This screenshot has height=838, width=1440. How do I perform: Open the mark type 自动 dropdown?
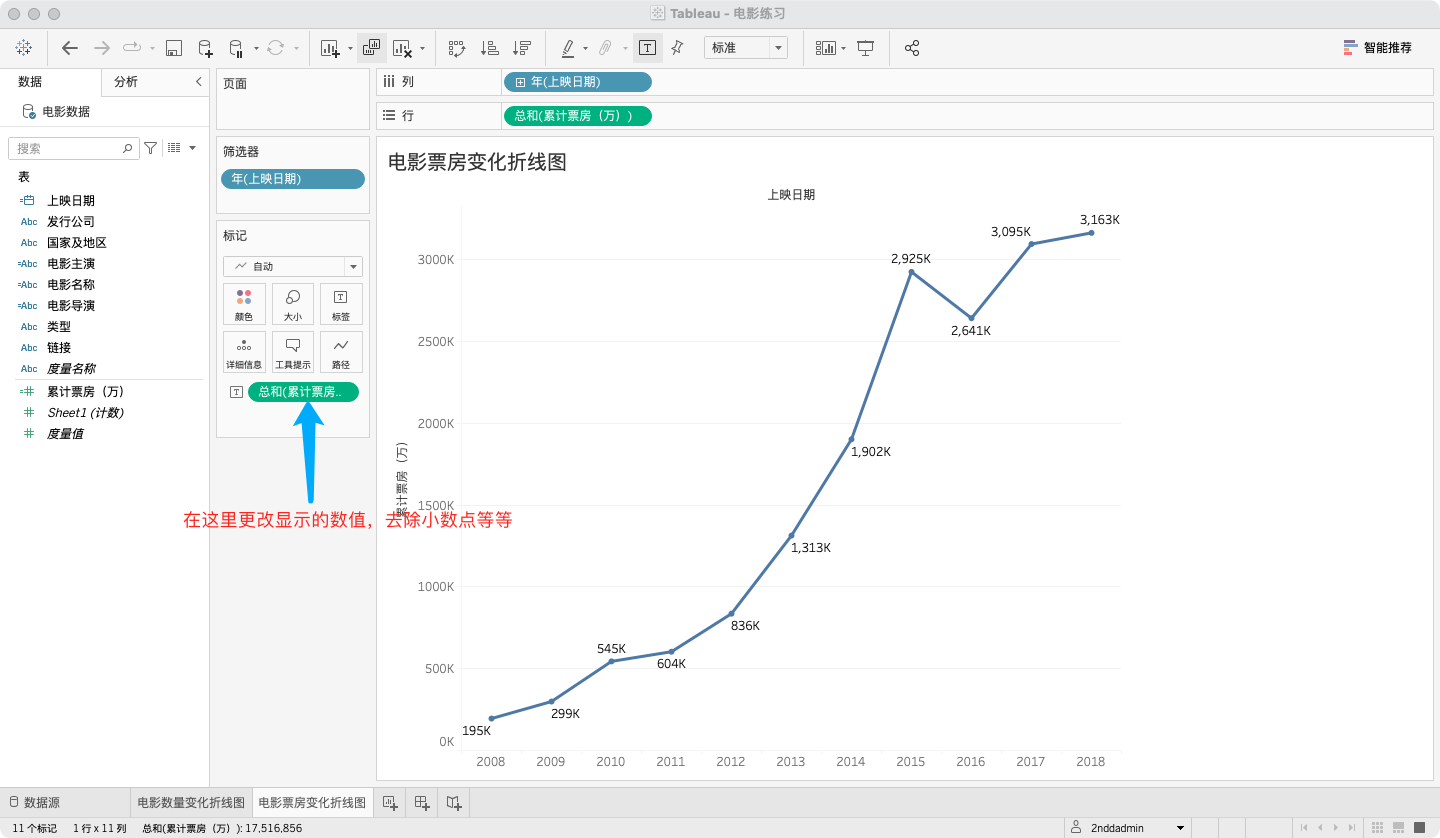tap(293, 266)
